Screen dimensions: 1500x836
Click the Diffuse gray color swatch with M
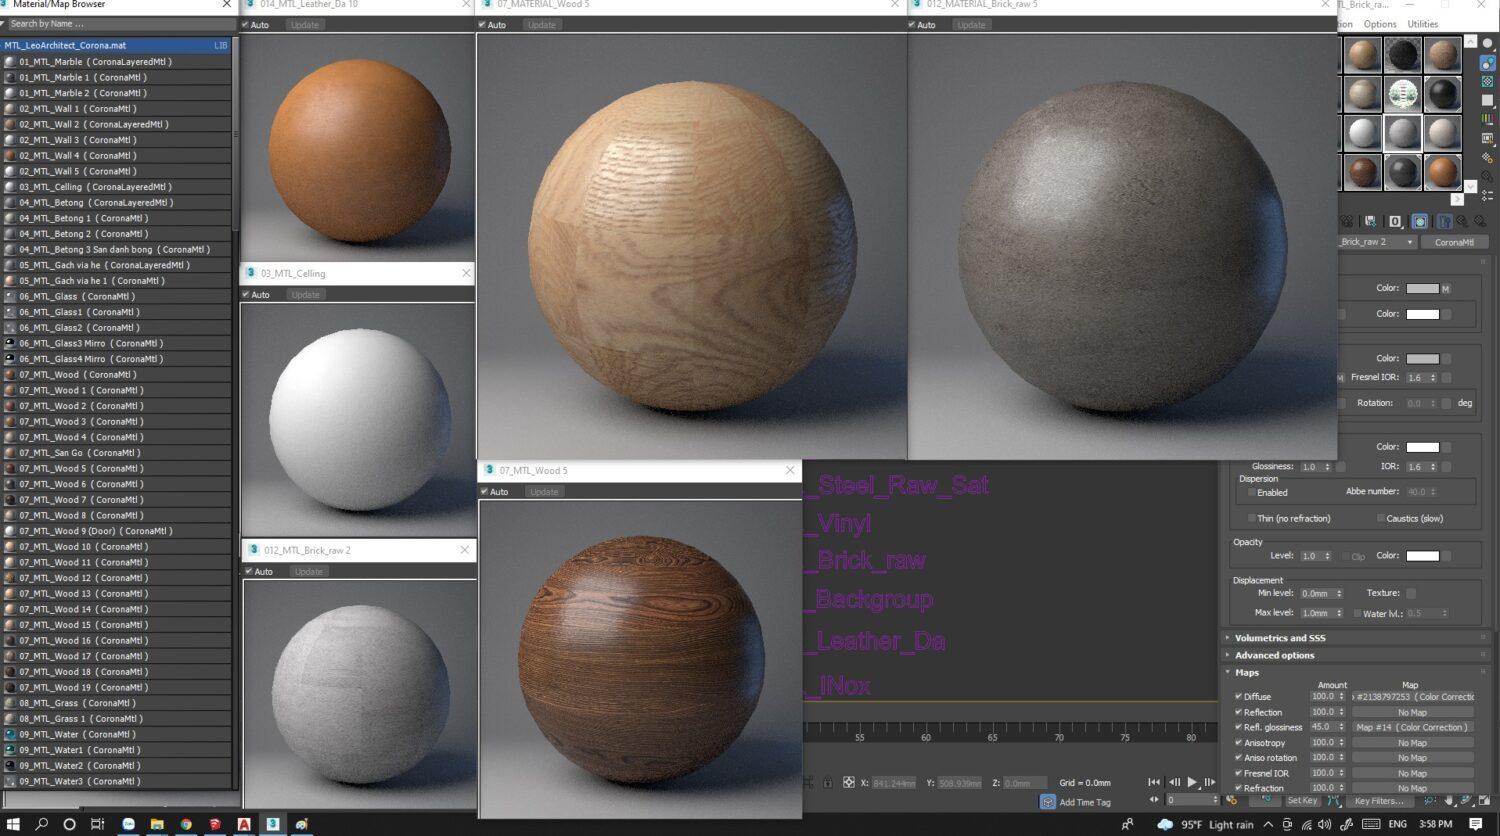[1422, 288]
